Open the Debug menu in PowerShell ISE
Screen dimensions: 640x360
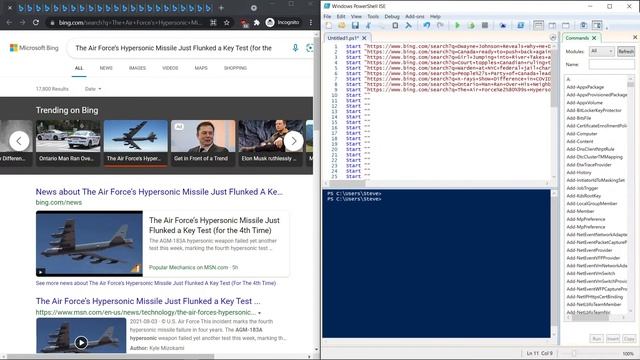pos(392,16)
